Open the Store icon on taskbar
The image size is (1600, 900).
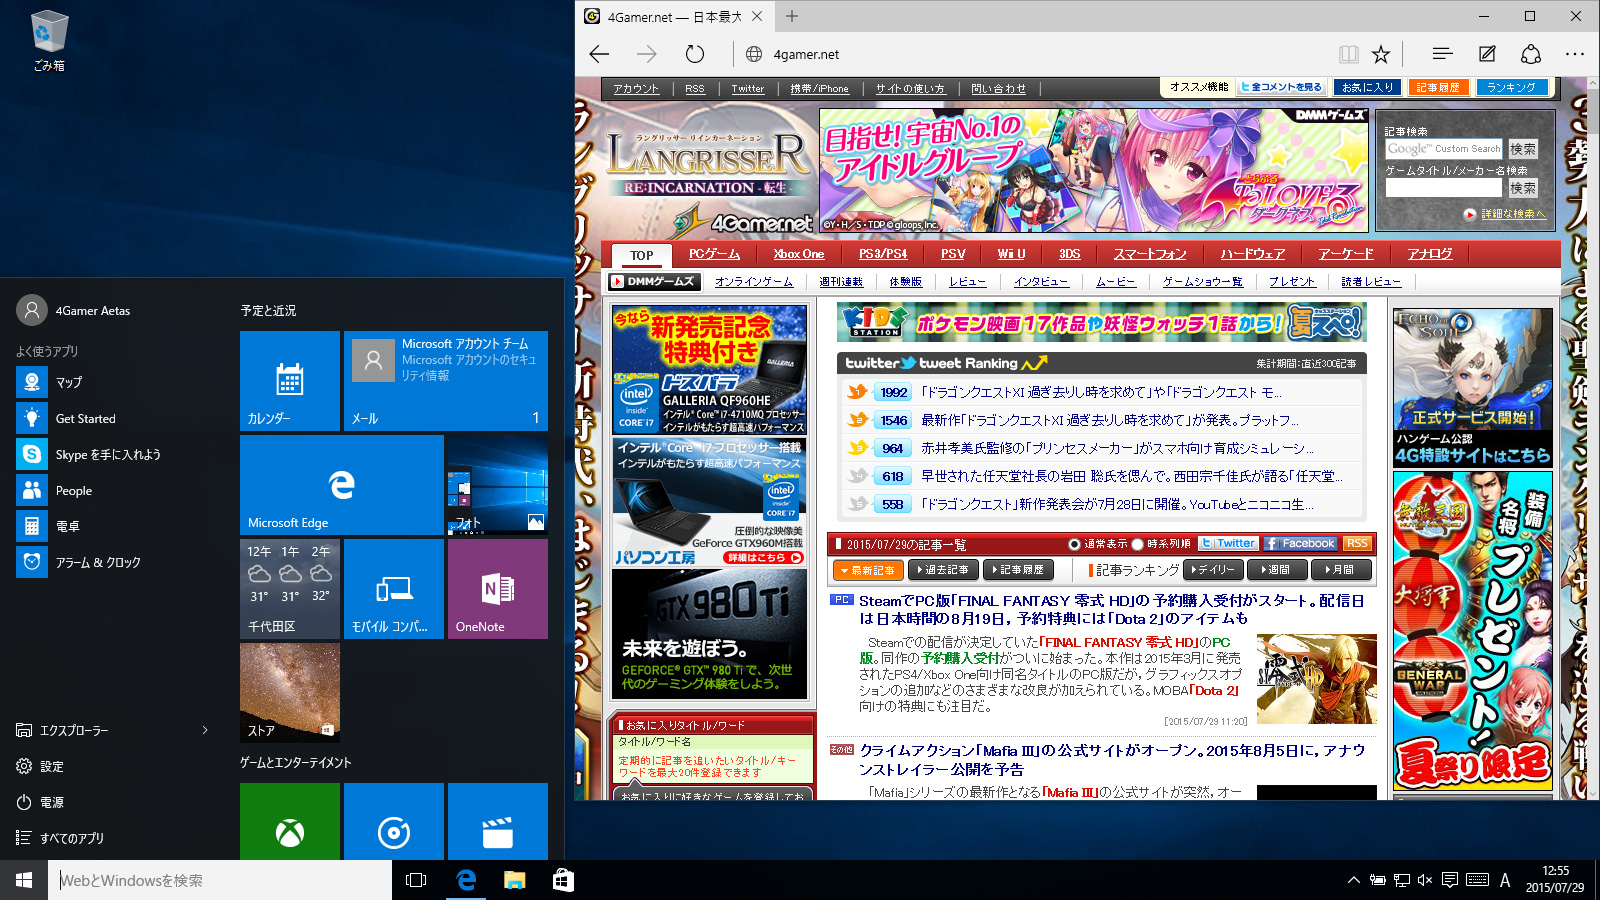pyautogui.click(x=563, y=880)
